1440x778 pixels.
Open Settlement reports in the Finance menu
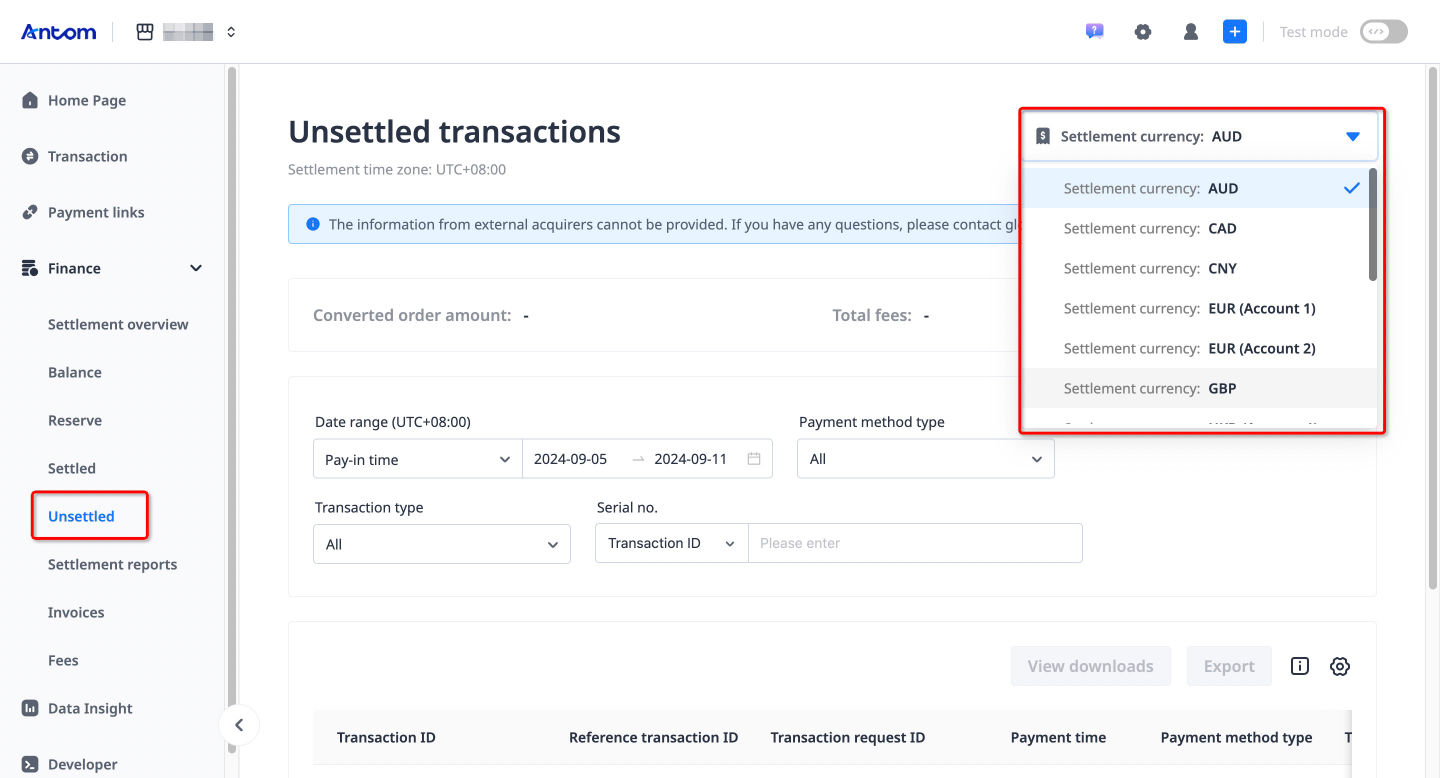112,564
